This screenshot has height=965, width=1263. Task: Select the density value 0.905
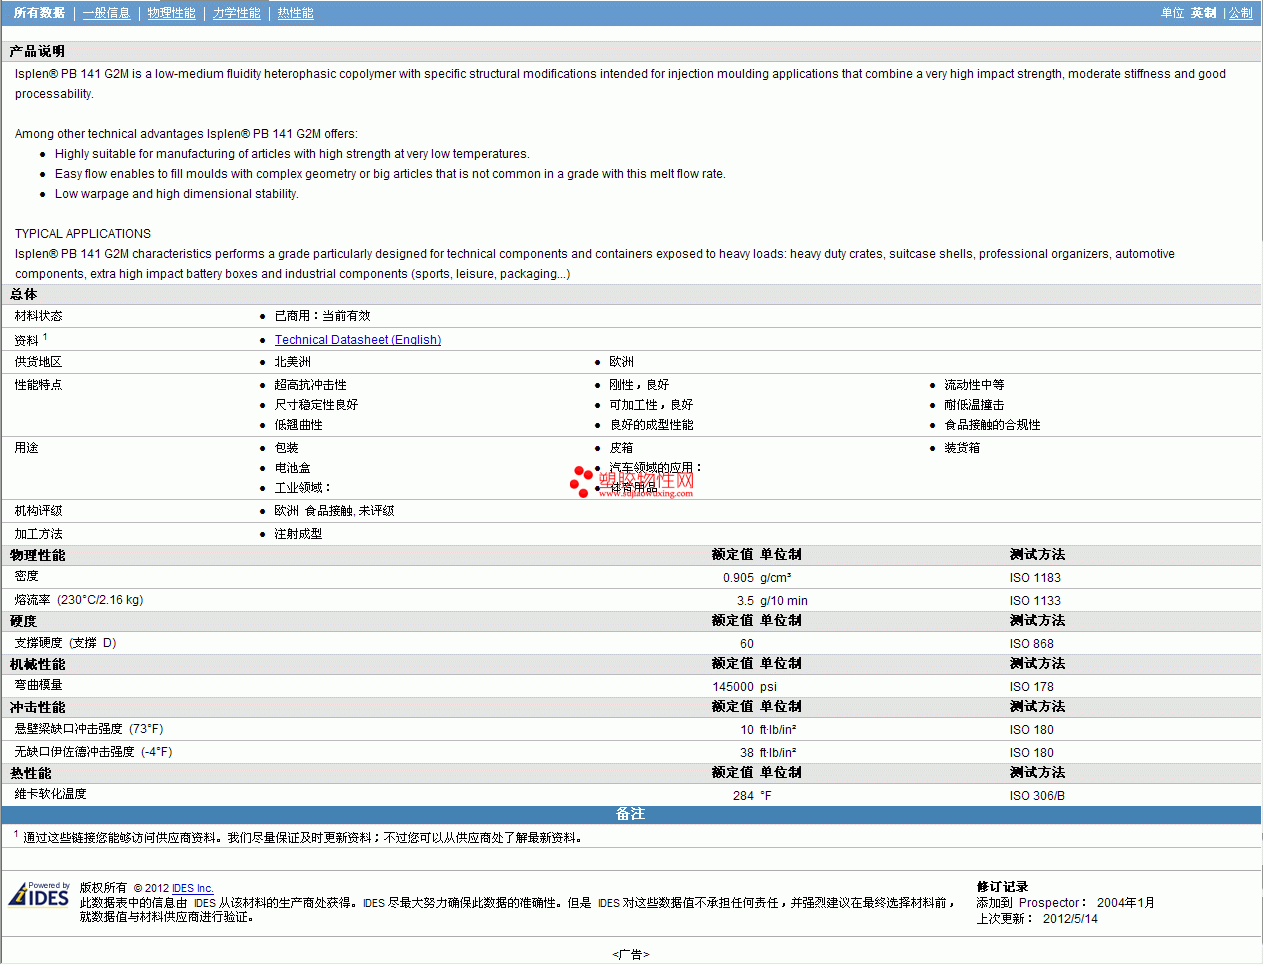click(x=738, y=578)
